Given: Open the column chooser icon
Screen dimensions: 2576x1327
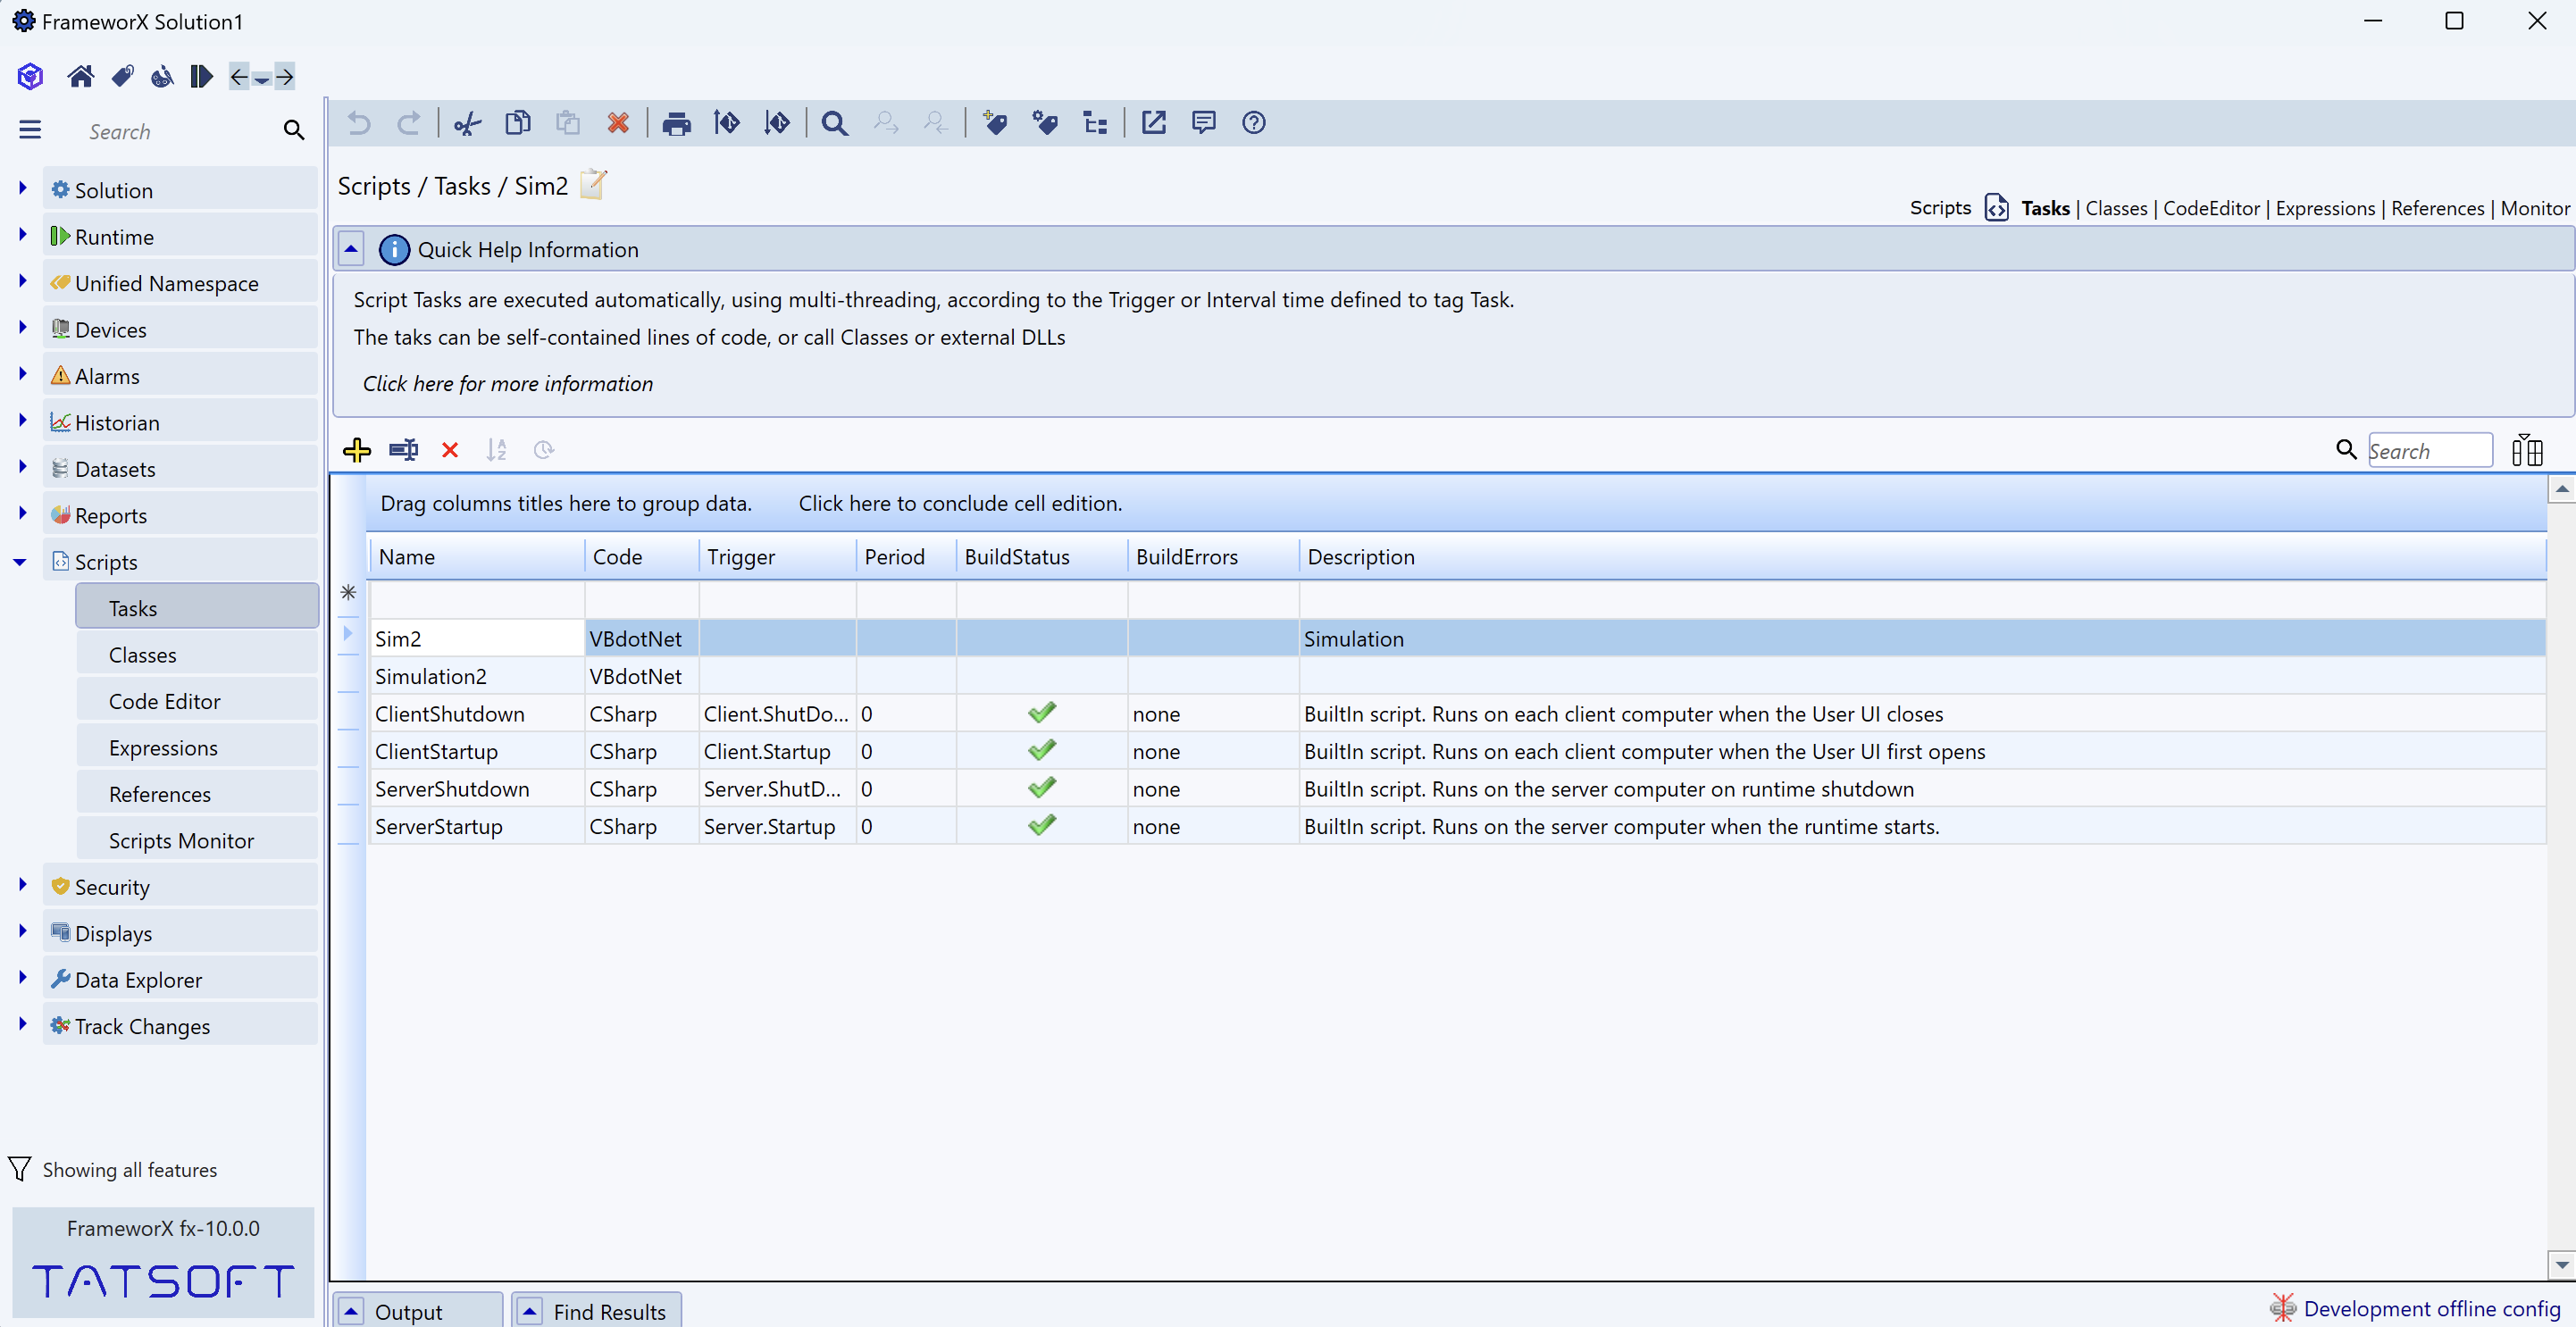Looking at the screenshot, I should 2527,450.
